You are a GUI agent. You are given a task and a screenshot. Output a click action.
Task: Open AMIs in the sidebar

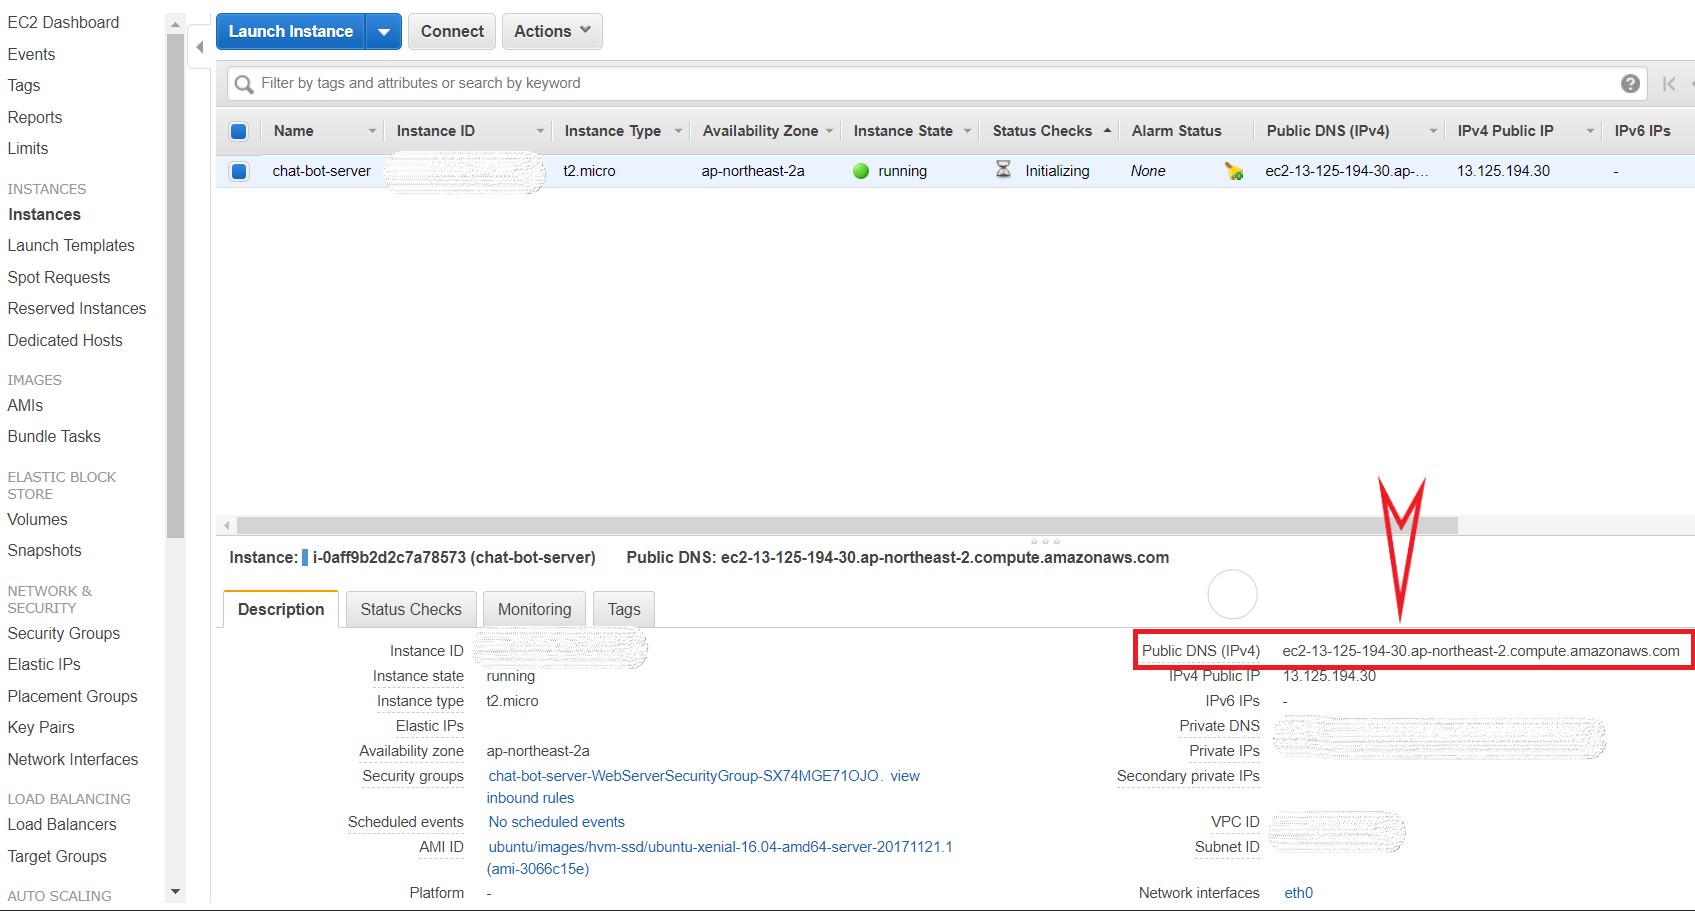coord(25,405)
